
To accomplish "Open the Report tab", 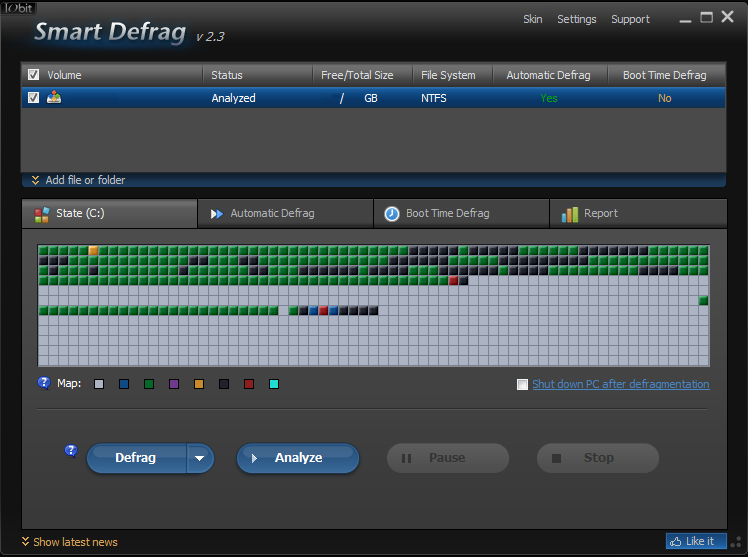I will pyautogui.click(x=638, y=213).
